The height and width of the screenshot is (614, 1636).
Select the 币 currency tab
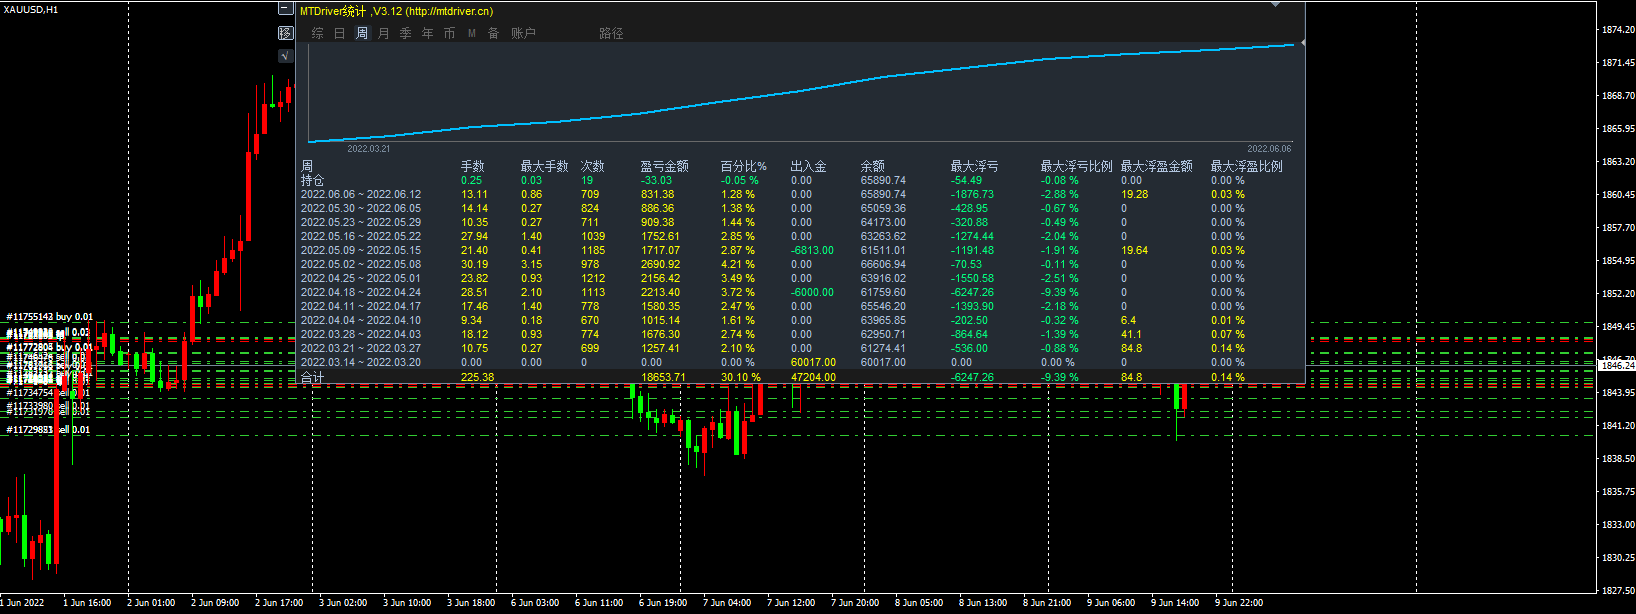click(x=450, y=33)
